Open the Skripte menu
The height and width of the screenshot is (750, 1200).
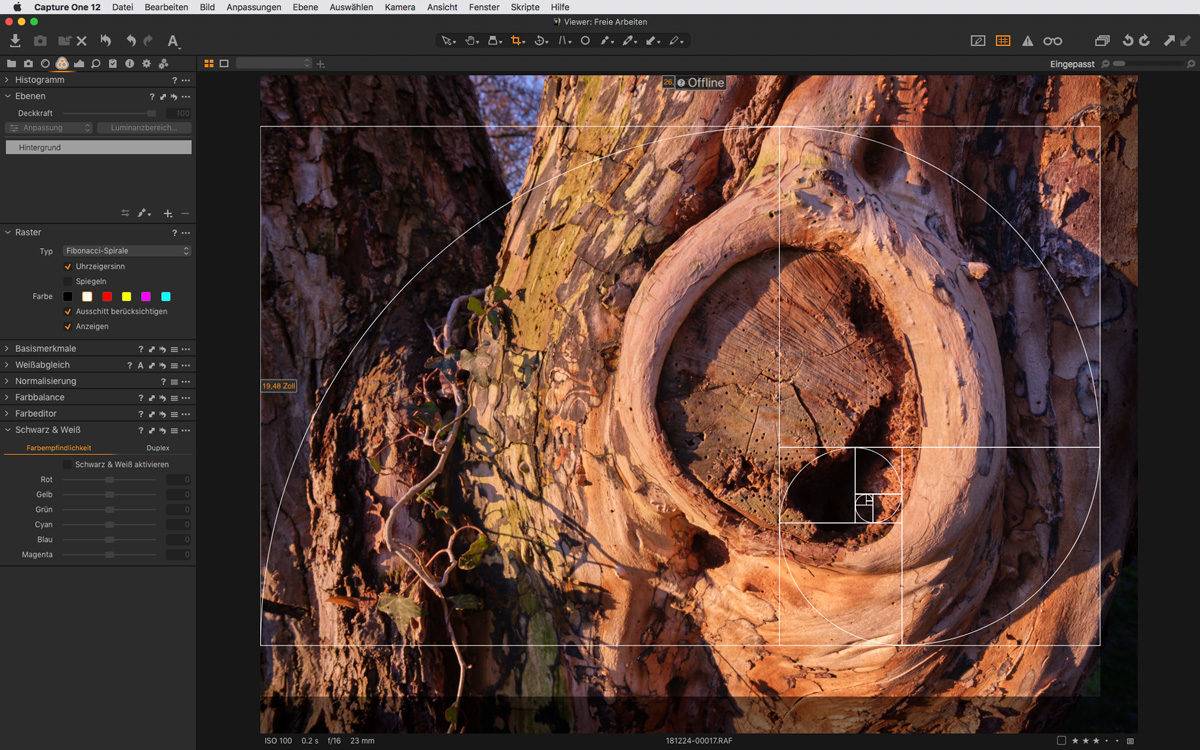(525, 7)
